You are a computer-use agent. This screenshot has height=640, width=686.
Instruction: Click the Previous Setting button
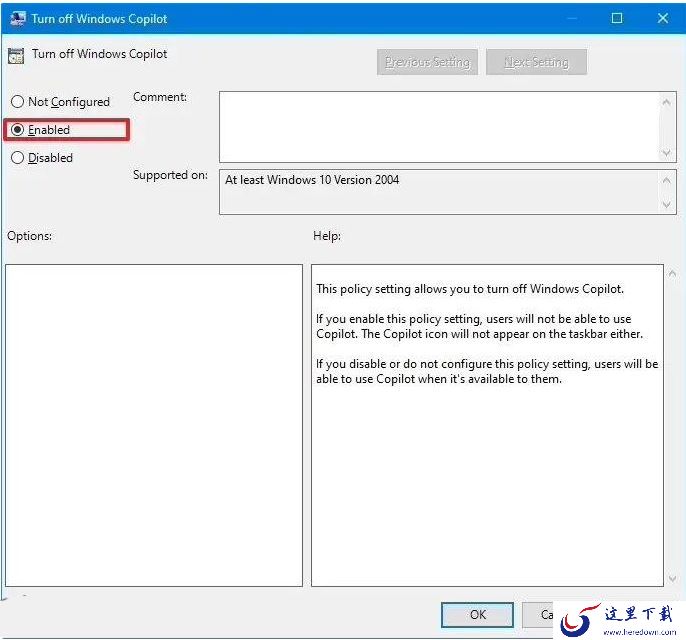point(427,62)
